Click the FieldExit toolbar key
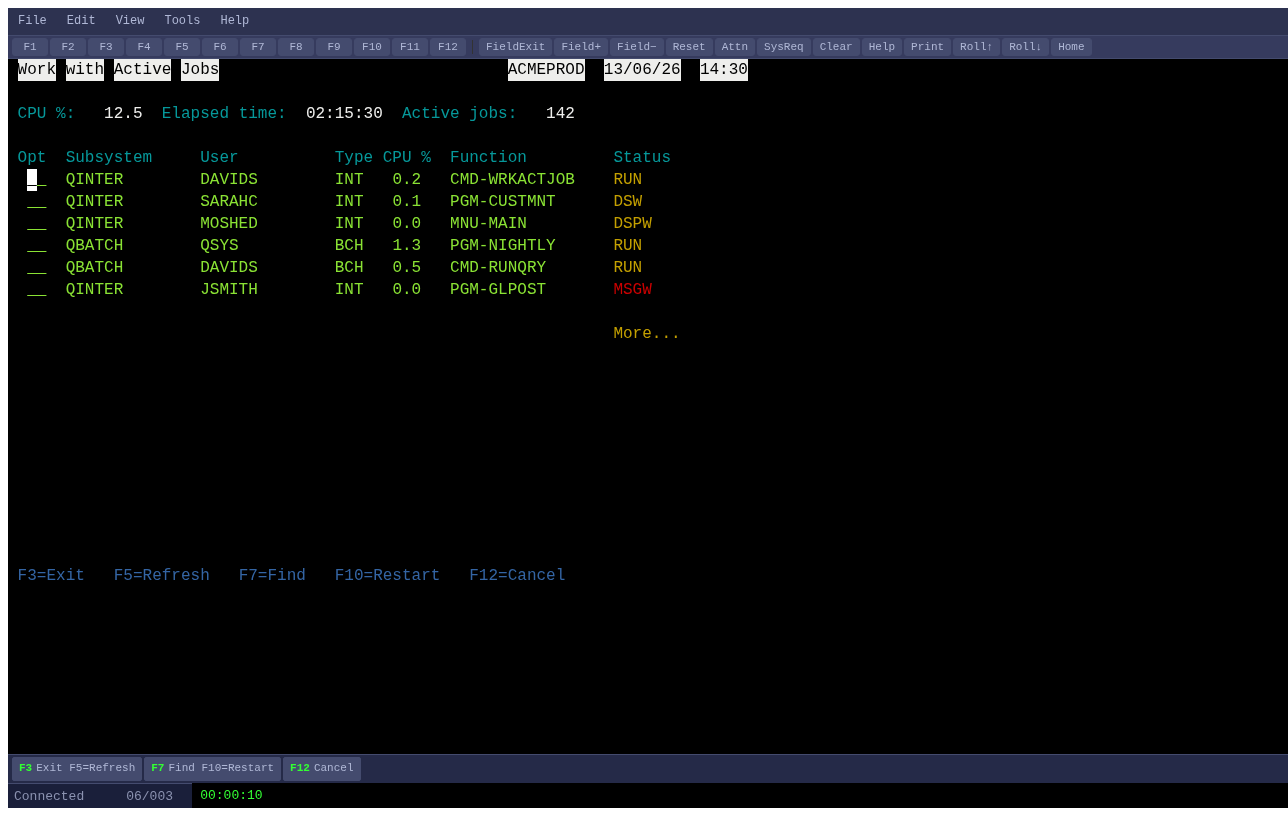Viewport: 1288px width, 816px height. tap(516, 47)
